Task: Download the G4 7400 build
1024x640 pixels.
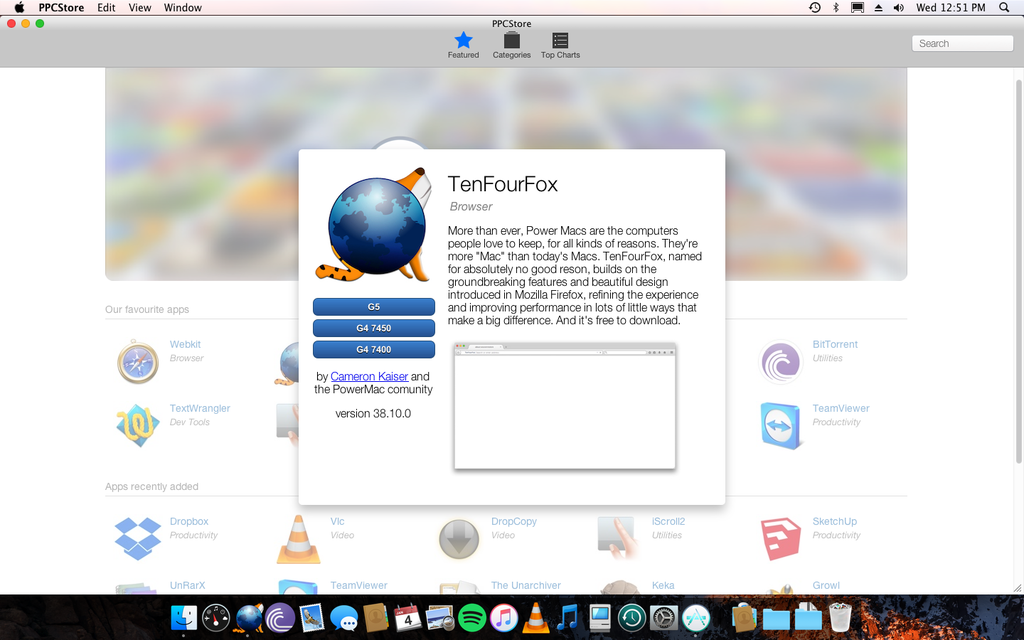Action: (x=374, y=349)
